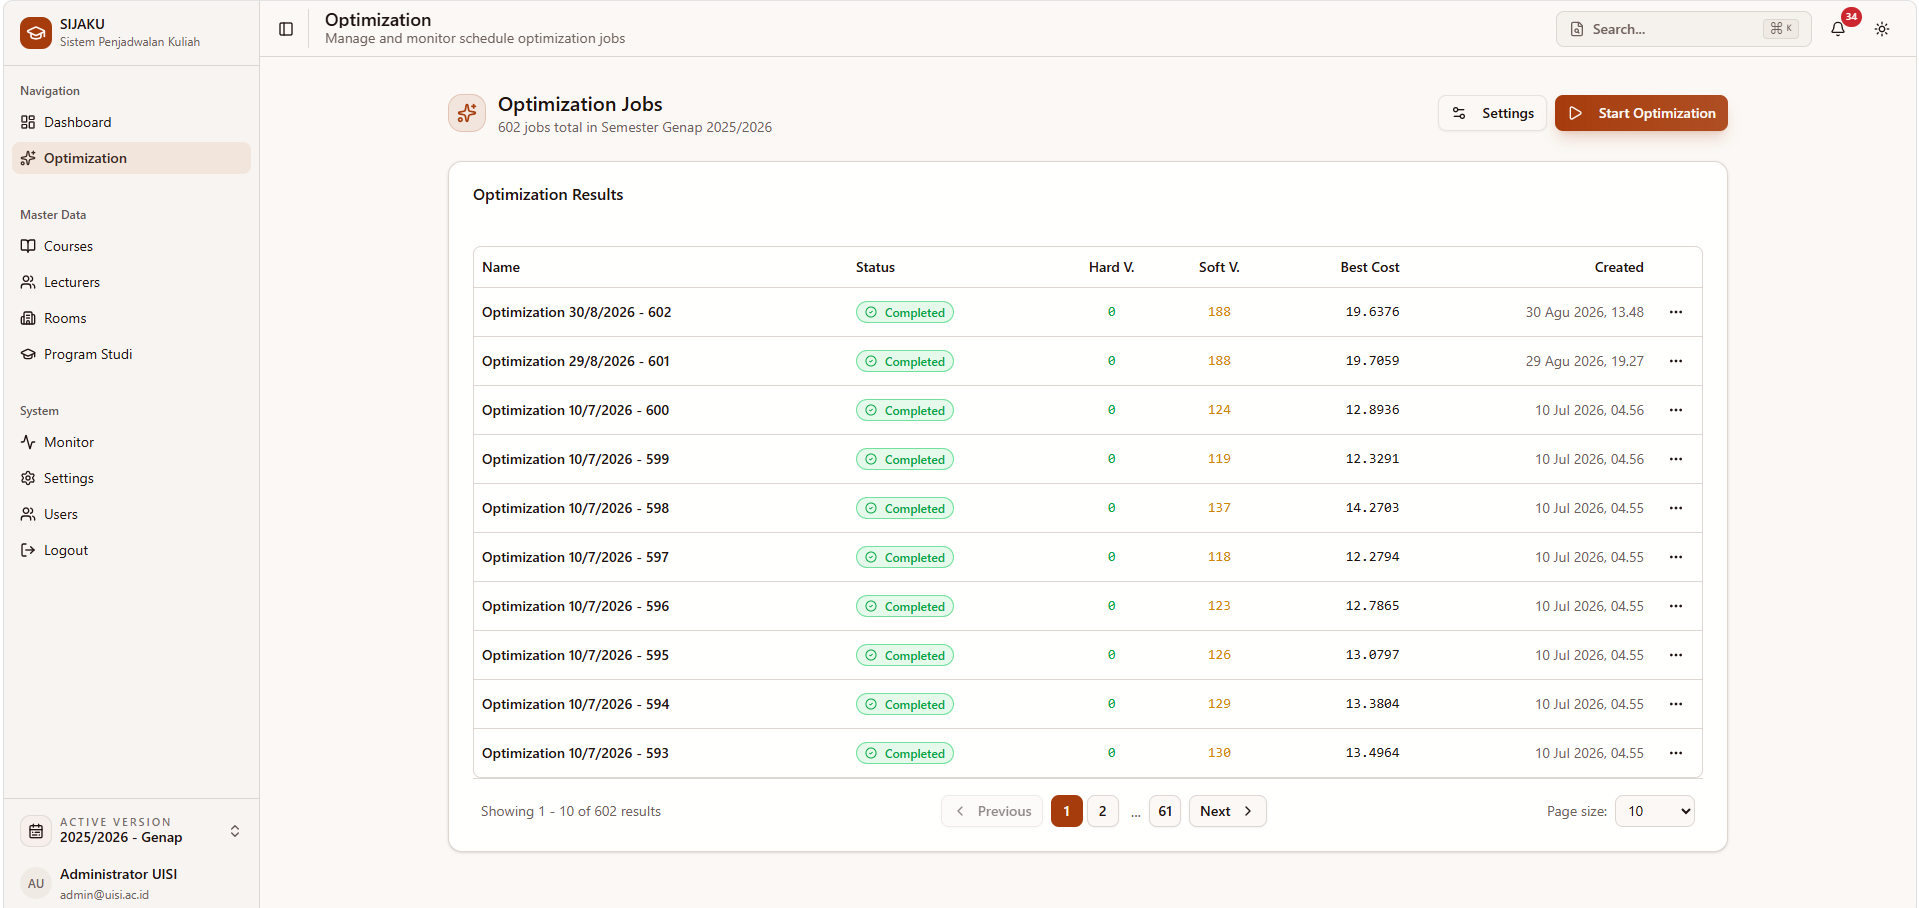Open Program Studi page
The image size is (1919, 908).
pyautogui.click(x=131, y=354)
